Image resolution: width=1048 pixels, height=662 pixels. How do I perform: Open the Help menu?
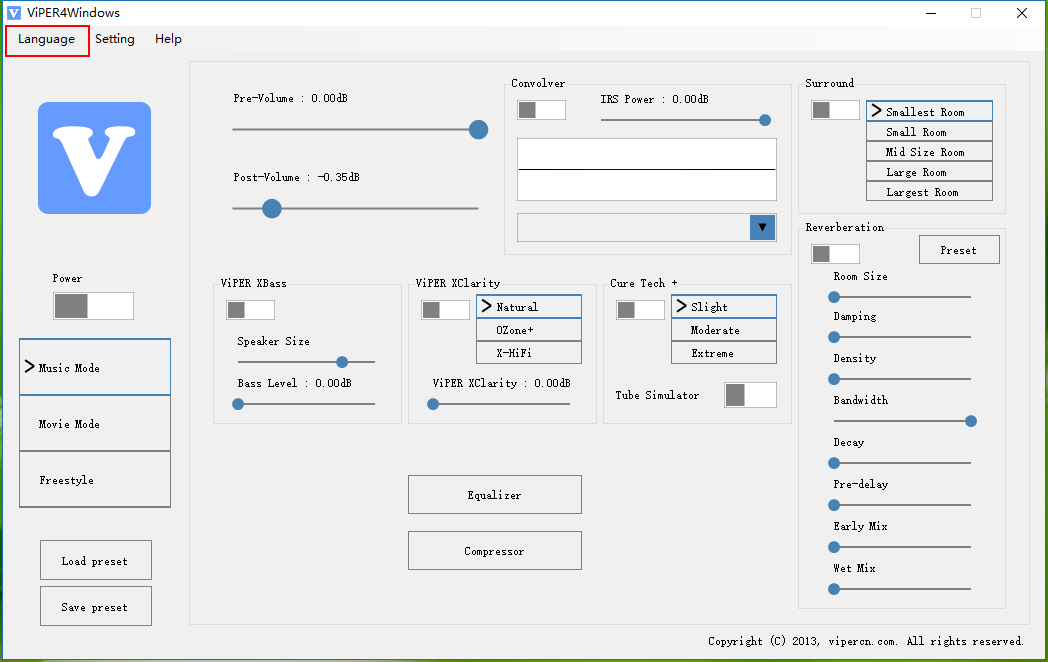pos(168,39)
